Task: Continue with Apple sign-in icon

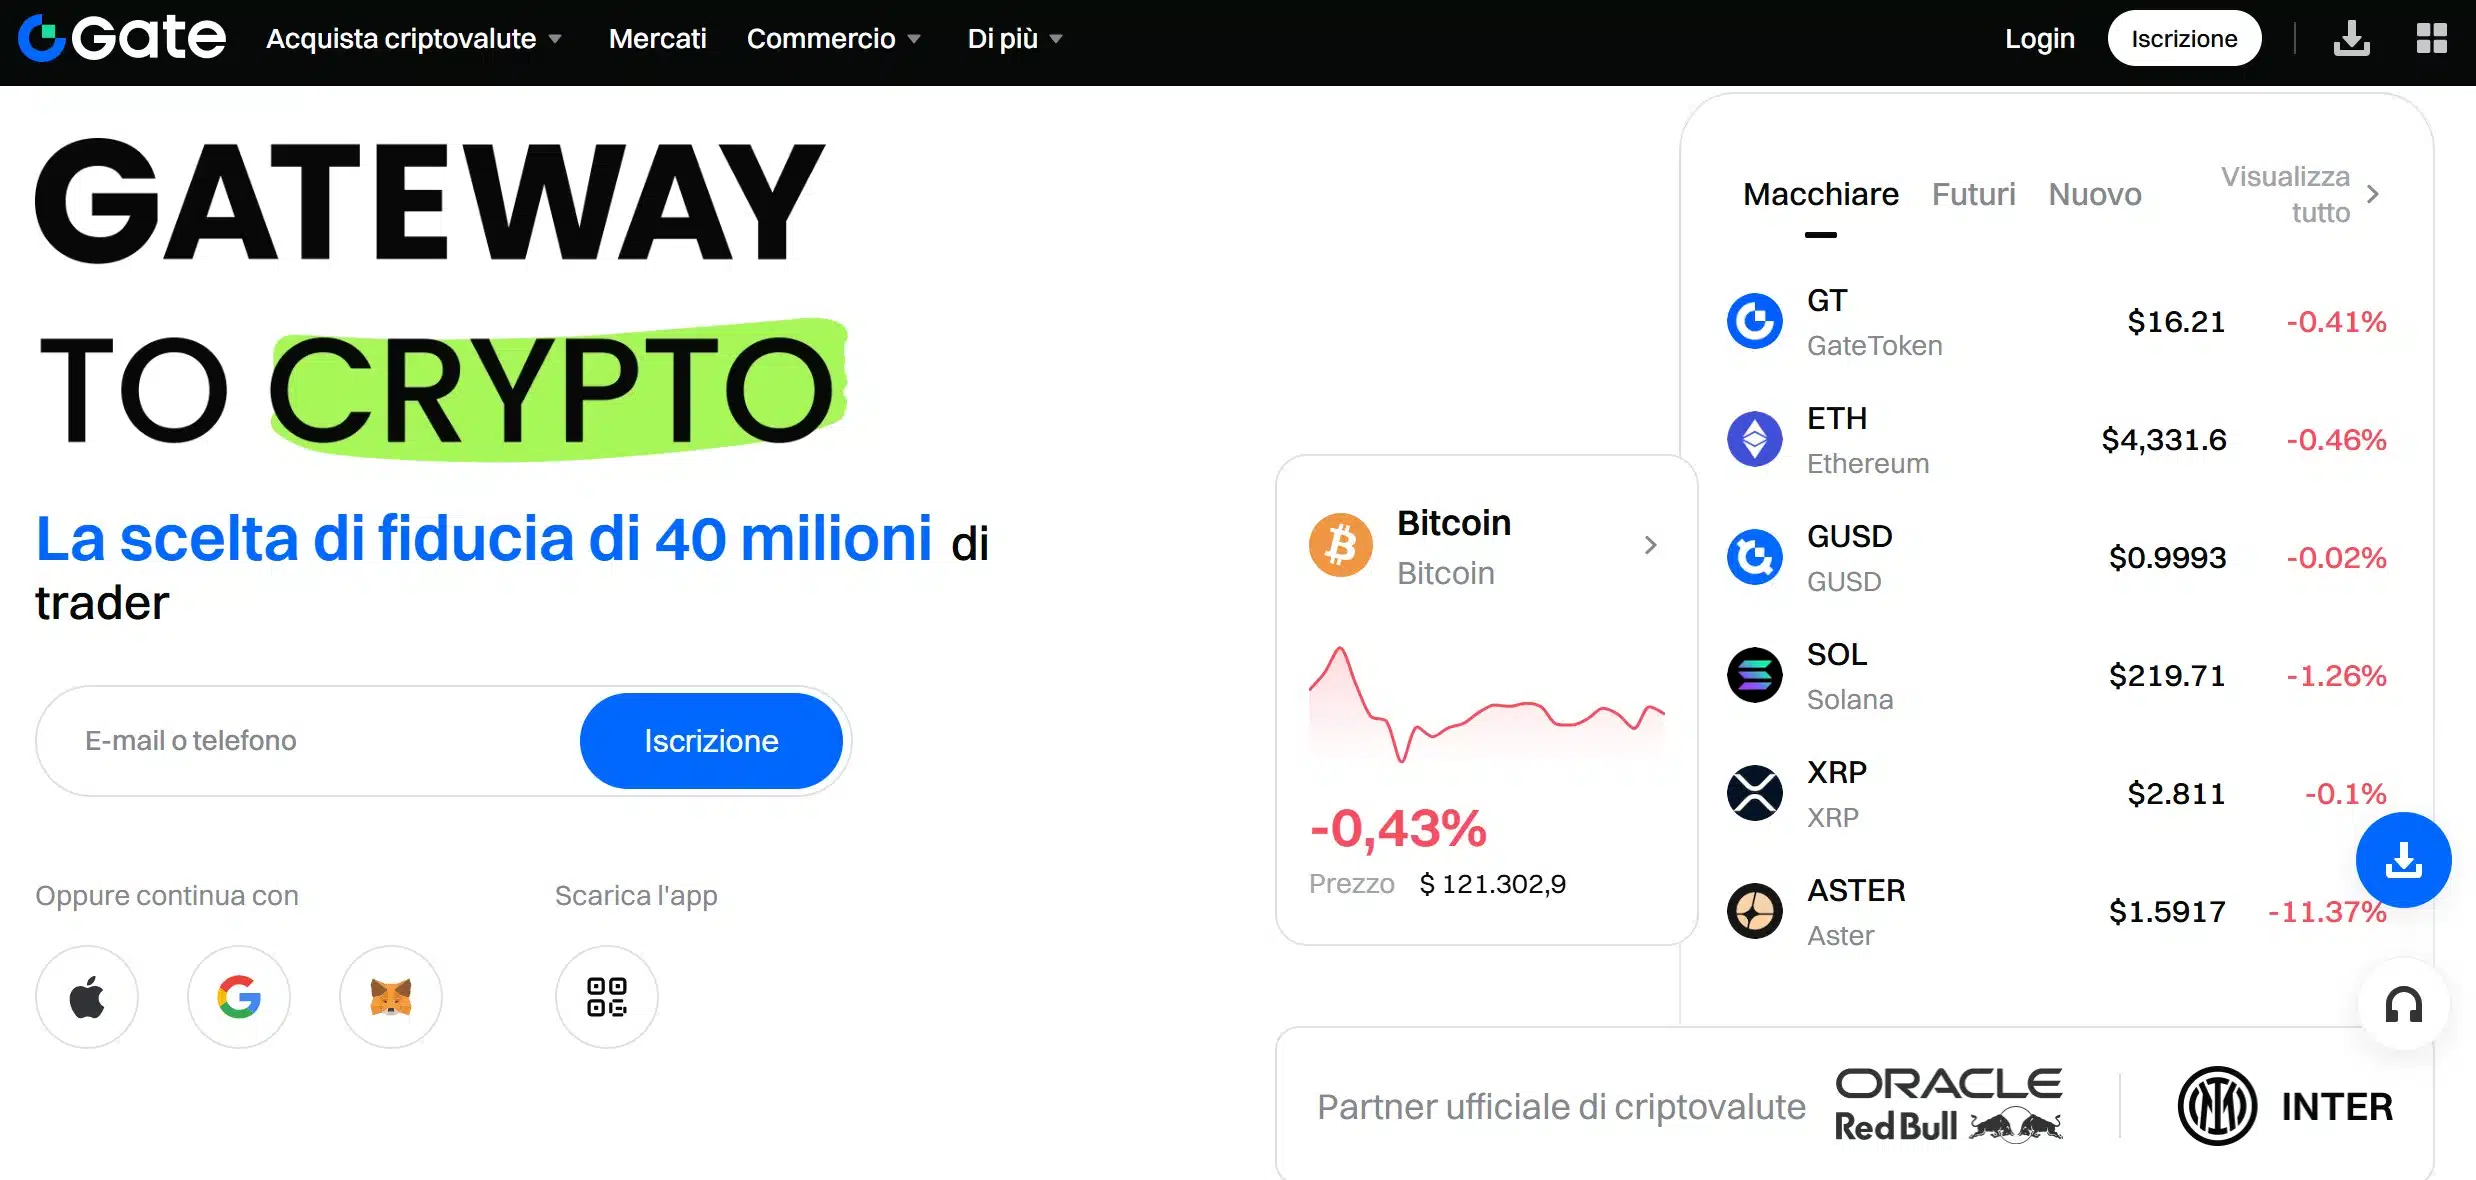Action: click(87, 997)
